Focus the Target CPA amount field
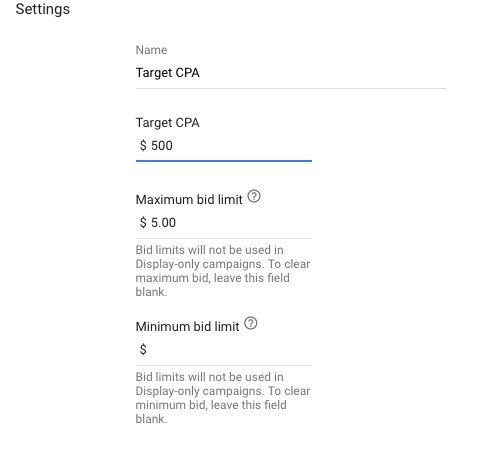 [x=224, y=146]
